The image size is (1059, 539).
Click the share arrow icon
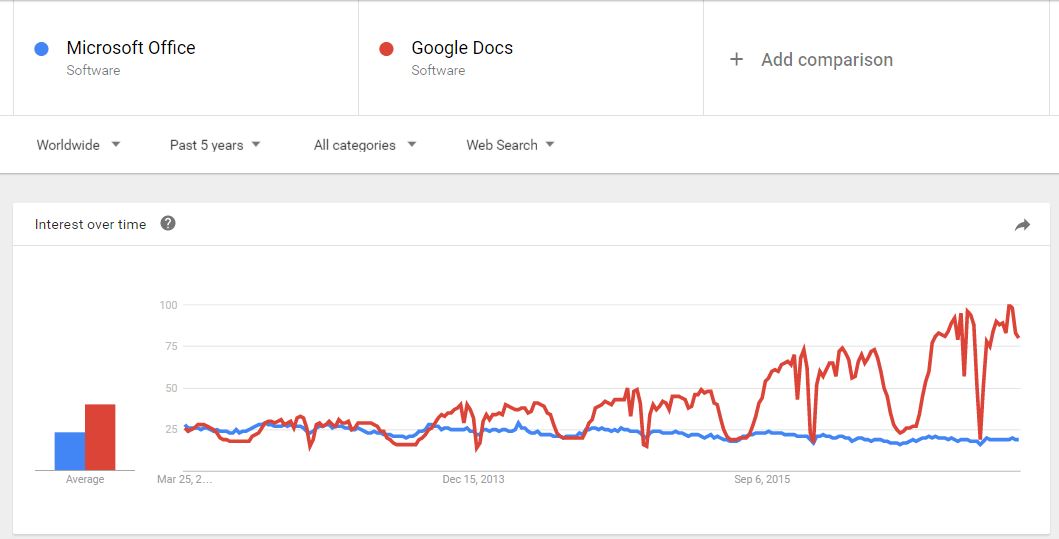pos(1022,225)
